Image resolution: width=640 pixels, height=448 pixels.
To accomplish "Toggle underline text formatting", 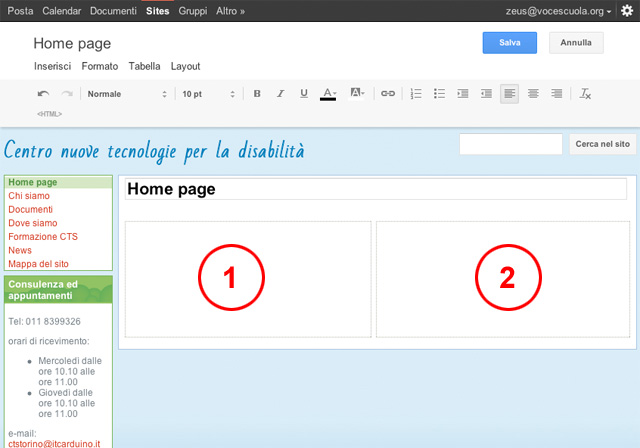I will 304,94.
